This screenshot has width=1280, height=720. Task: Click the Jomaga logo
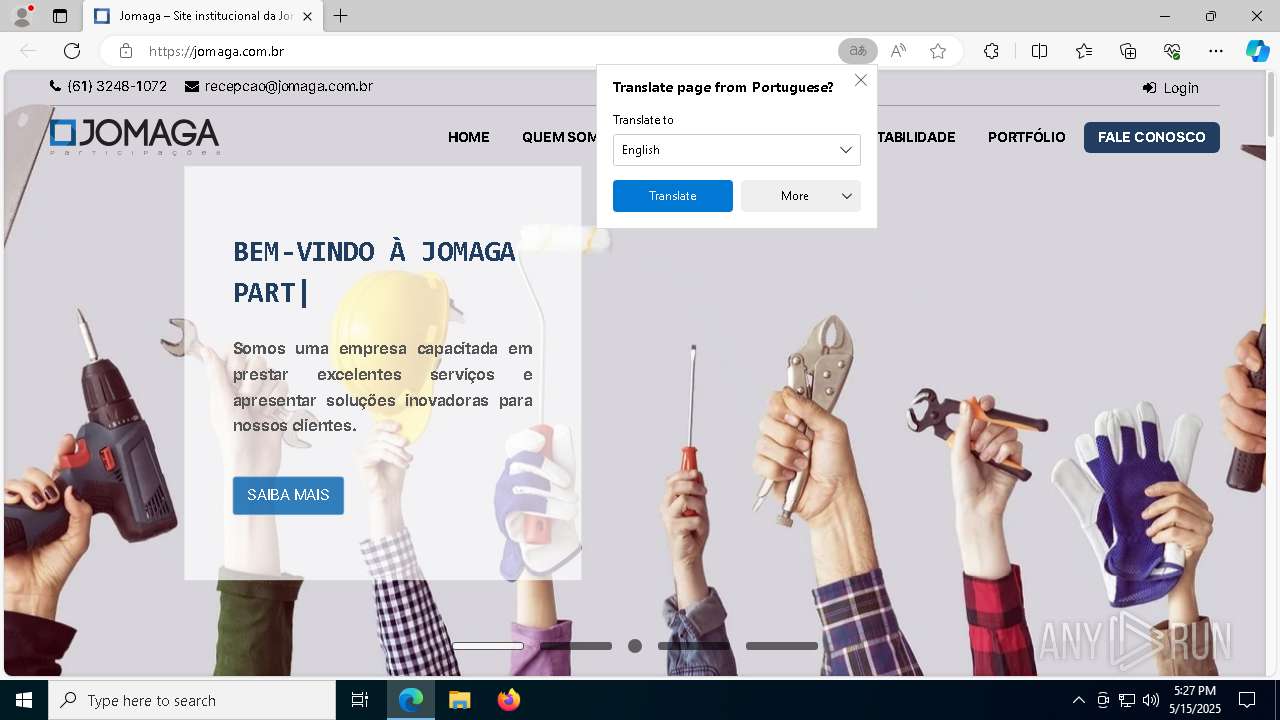(x=134, y=137)
